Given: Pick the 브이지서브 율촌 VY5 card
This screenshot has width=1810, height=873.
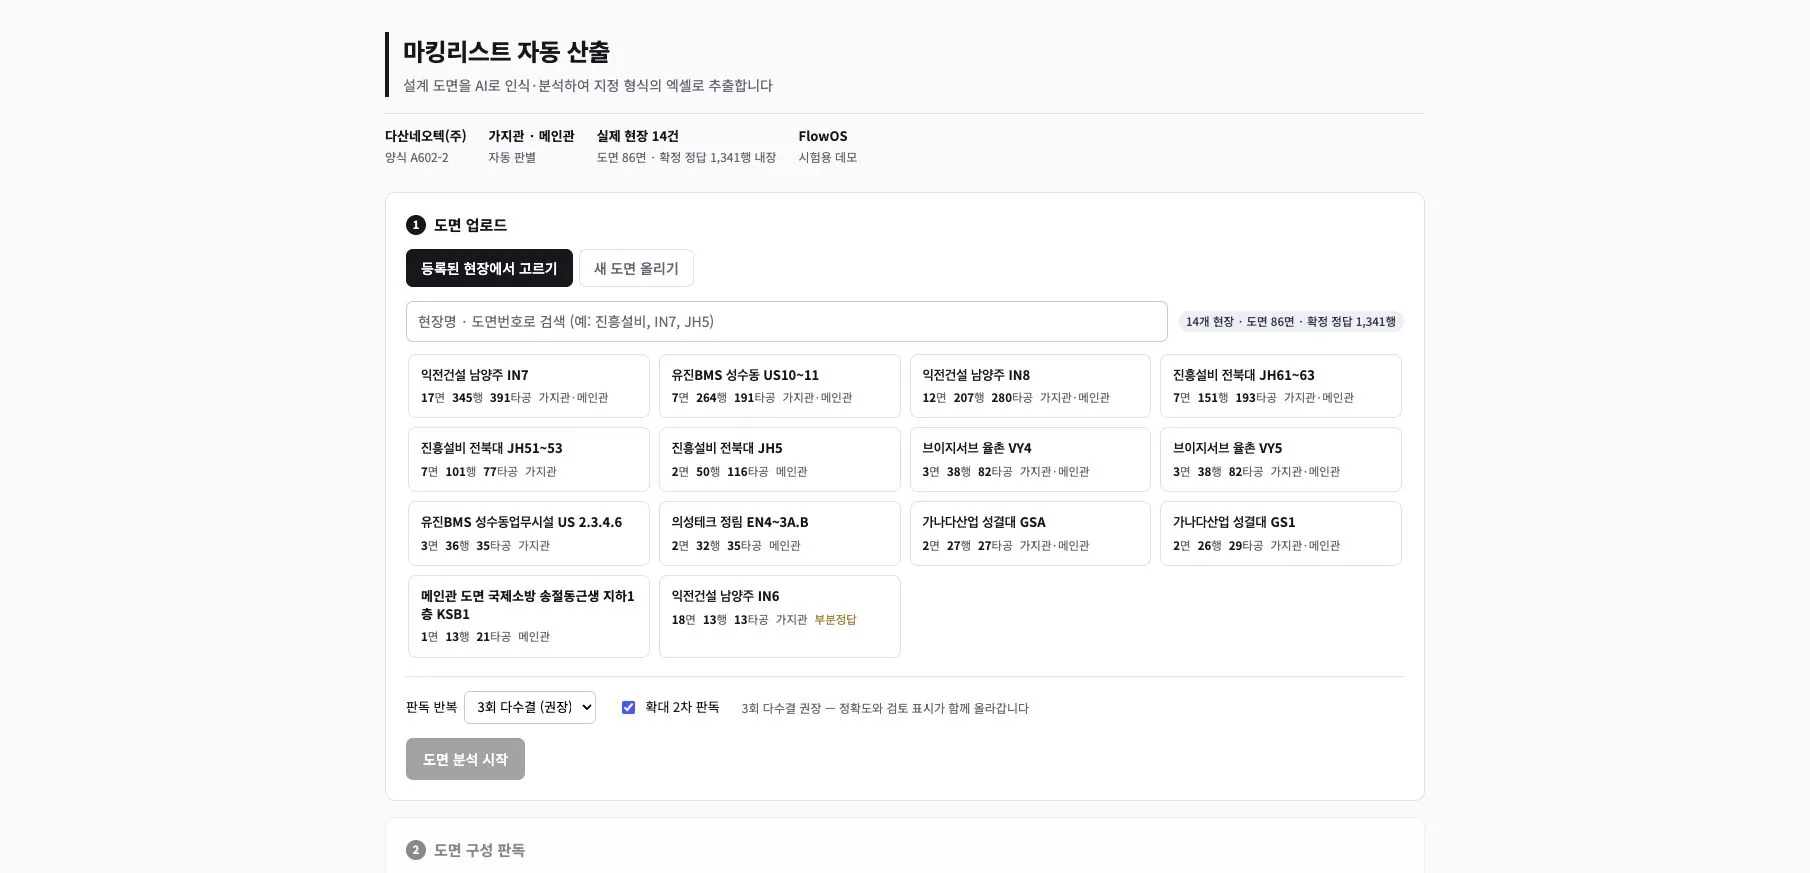Looking at the screenshot, I should 1281,460.
